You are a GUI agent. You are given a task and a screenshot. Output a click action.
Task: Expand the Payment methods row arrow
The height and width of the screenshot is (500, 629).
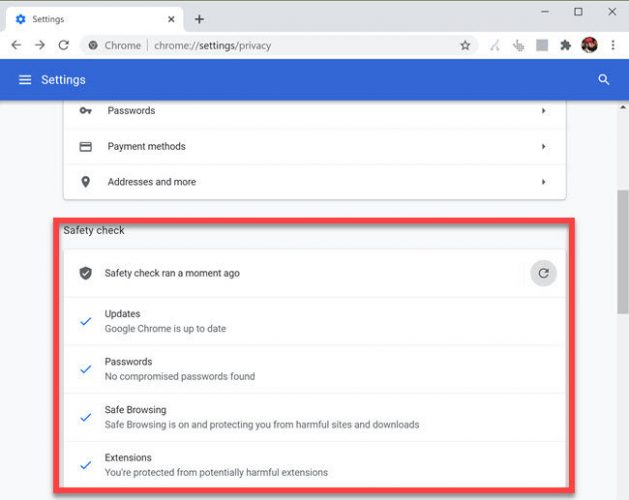click(x=543, y=146)
